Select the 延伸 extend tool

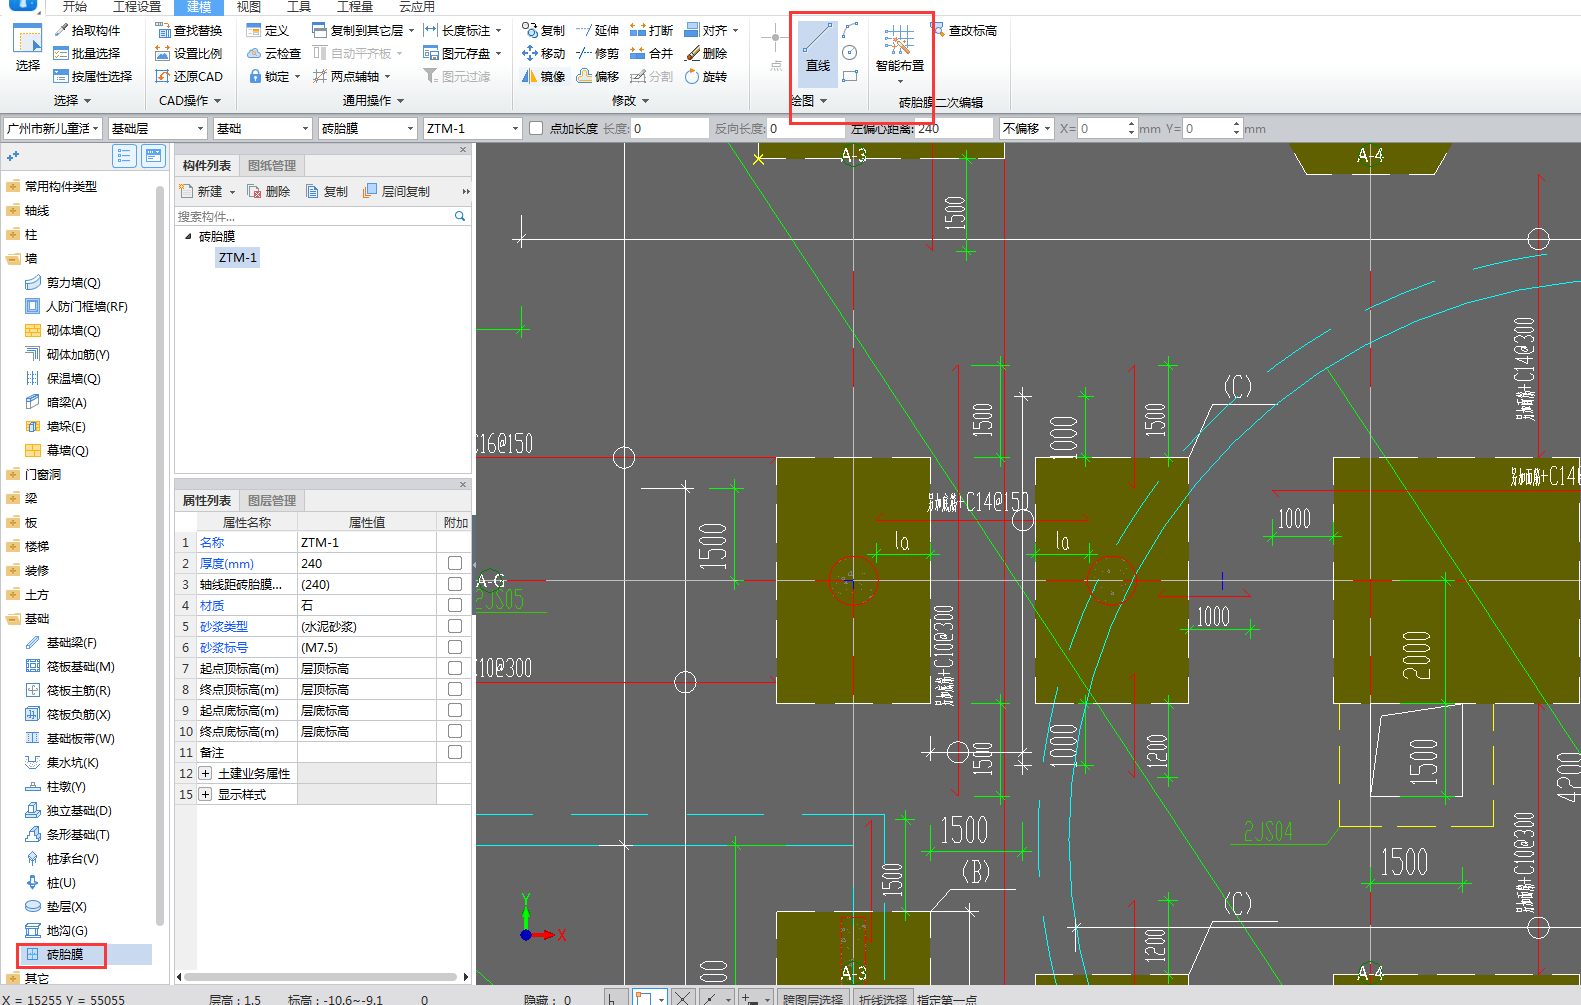pos(598,30)
